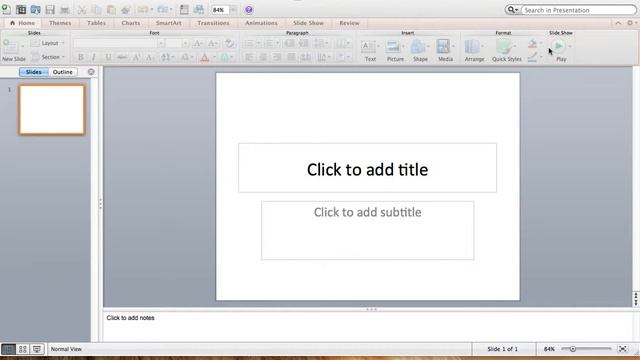Click the Decrease Font Size icon
The height and width of the screenshot is (360, 640).
click(213, 43)
